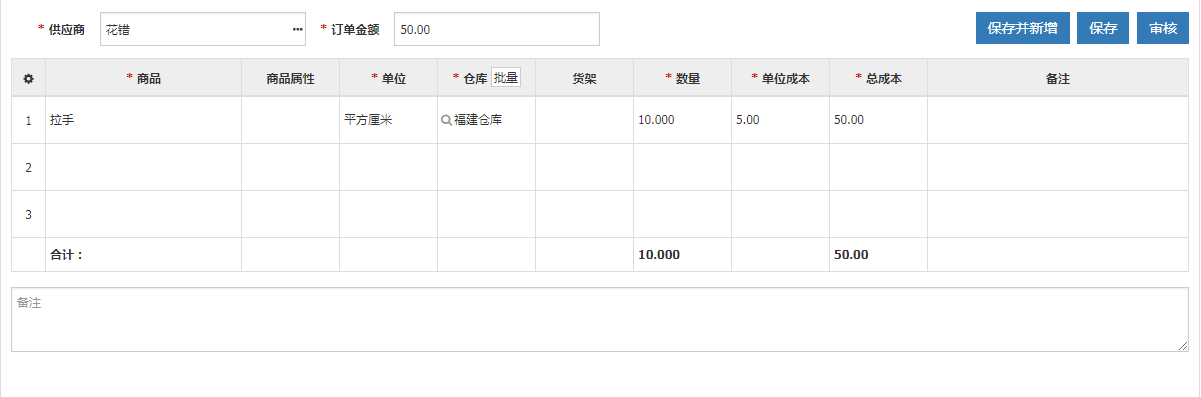The height and width of the screenshot is (397, 1201).
Task: Click the 批量 batch button in 仓库 header
Action: (506, 78)
